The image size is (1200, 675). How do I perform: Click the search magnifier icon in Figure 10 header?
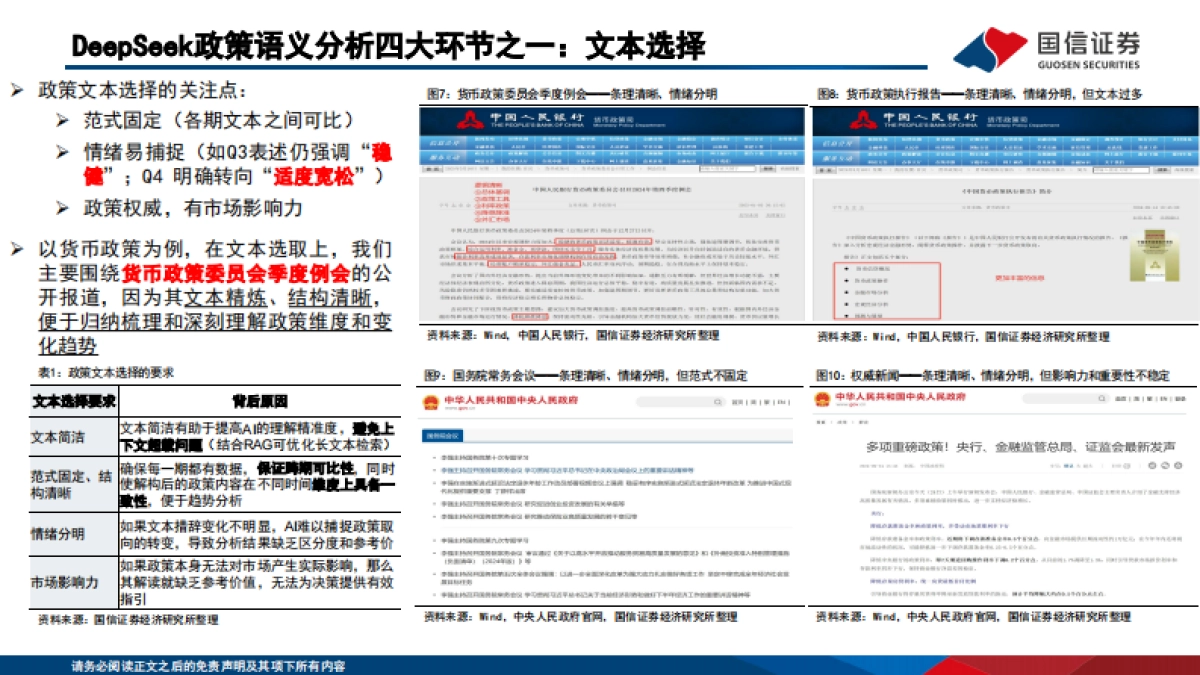(x=1101, y=398)
